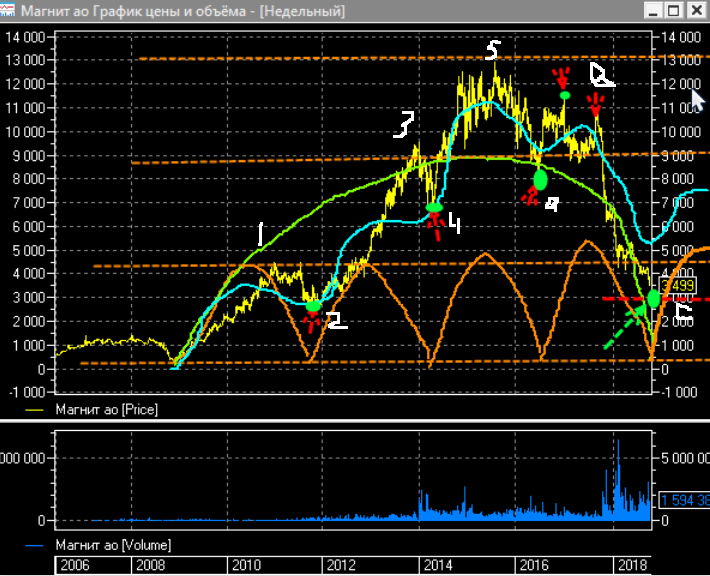Click the small green dot under red arrow near 2017

pos(565,95)
